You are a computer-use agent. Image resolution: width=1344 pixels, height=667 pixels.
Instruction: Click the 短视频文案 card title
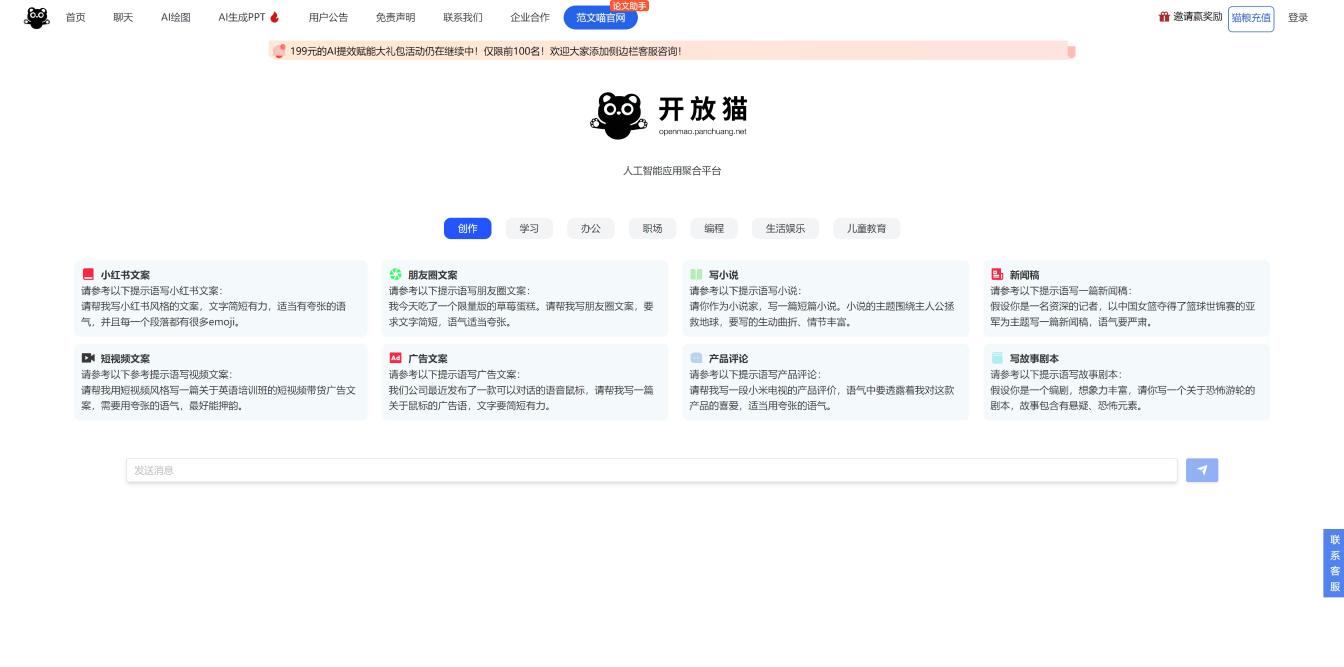[x=125, y=359]
